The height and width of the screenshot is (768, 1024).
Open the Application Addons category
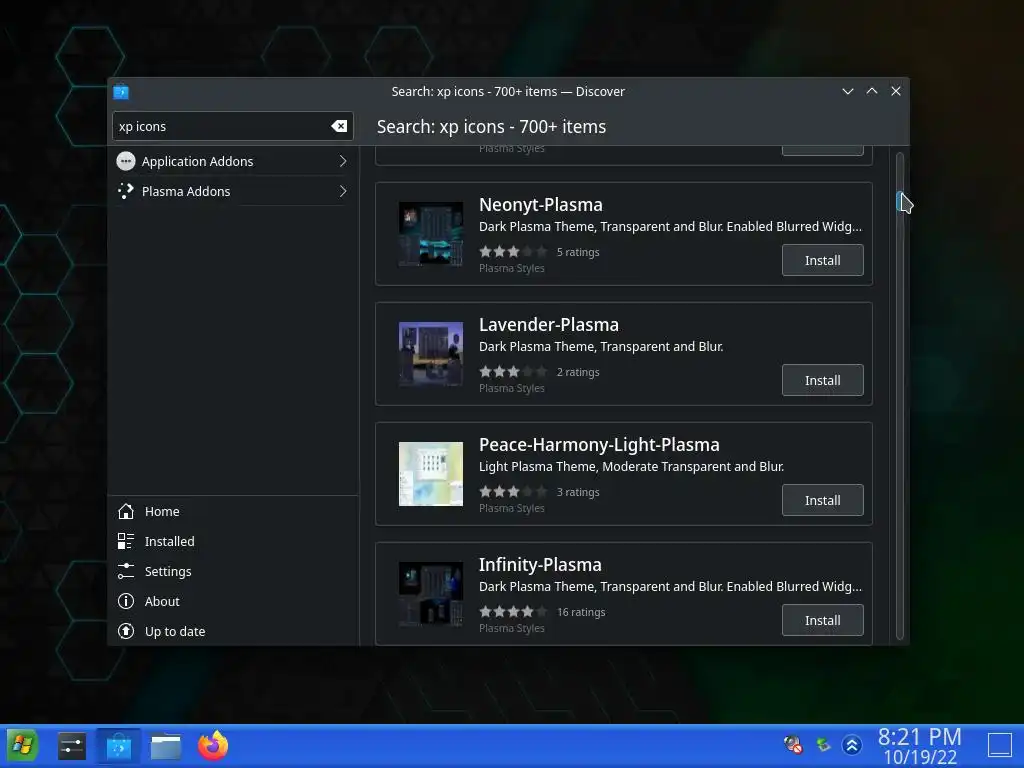232,161
